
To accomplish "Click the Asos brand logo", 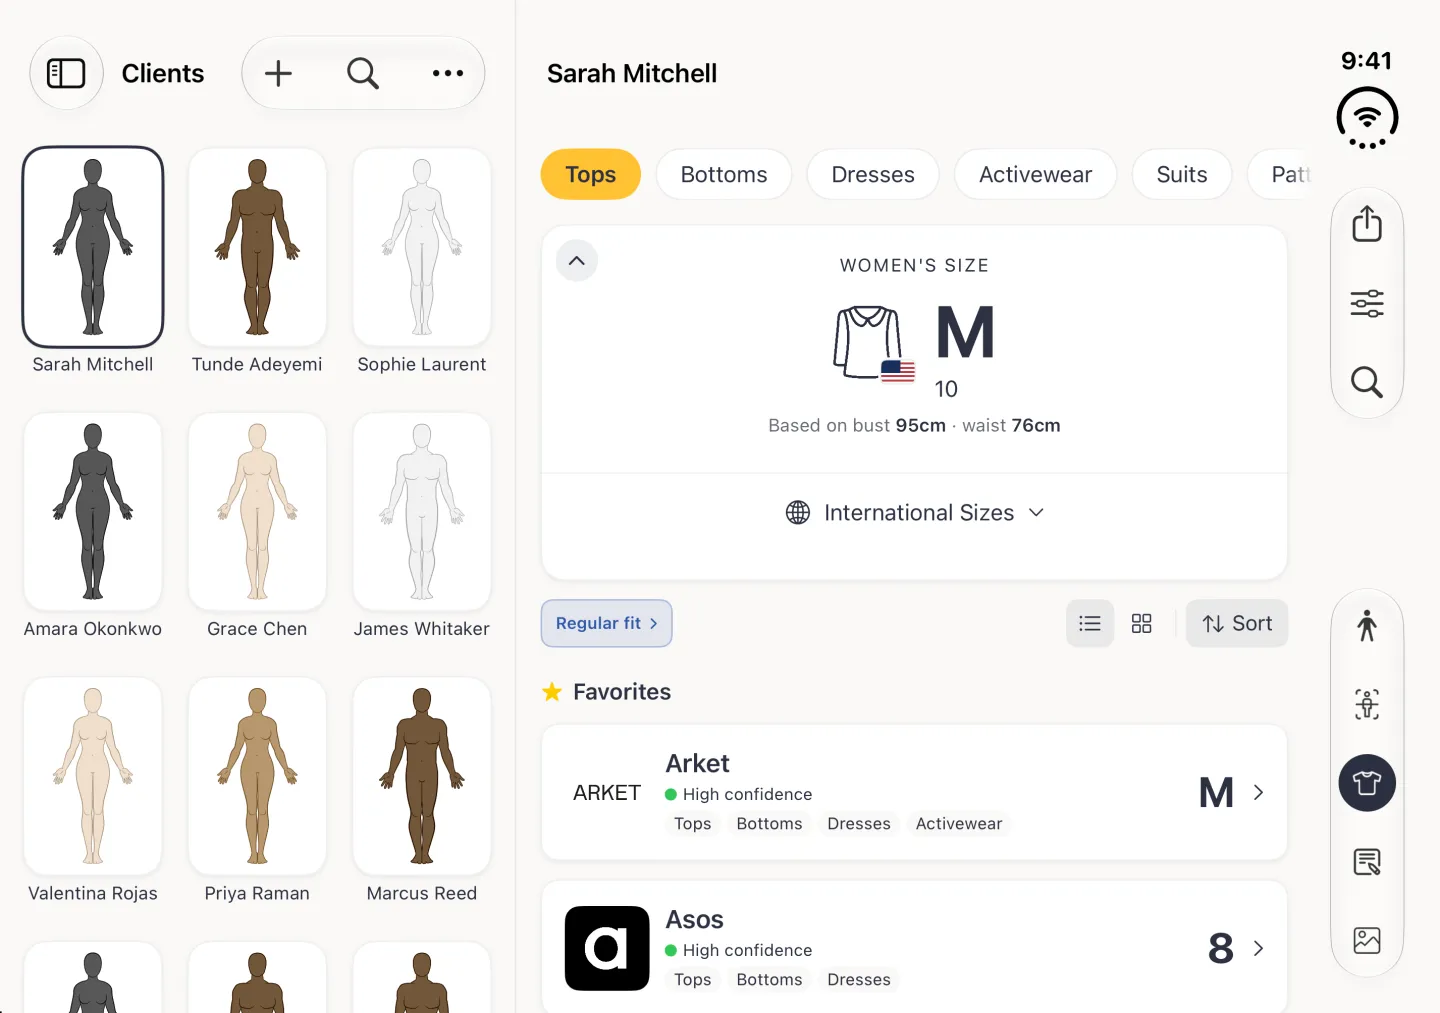I will point(607,948).
